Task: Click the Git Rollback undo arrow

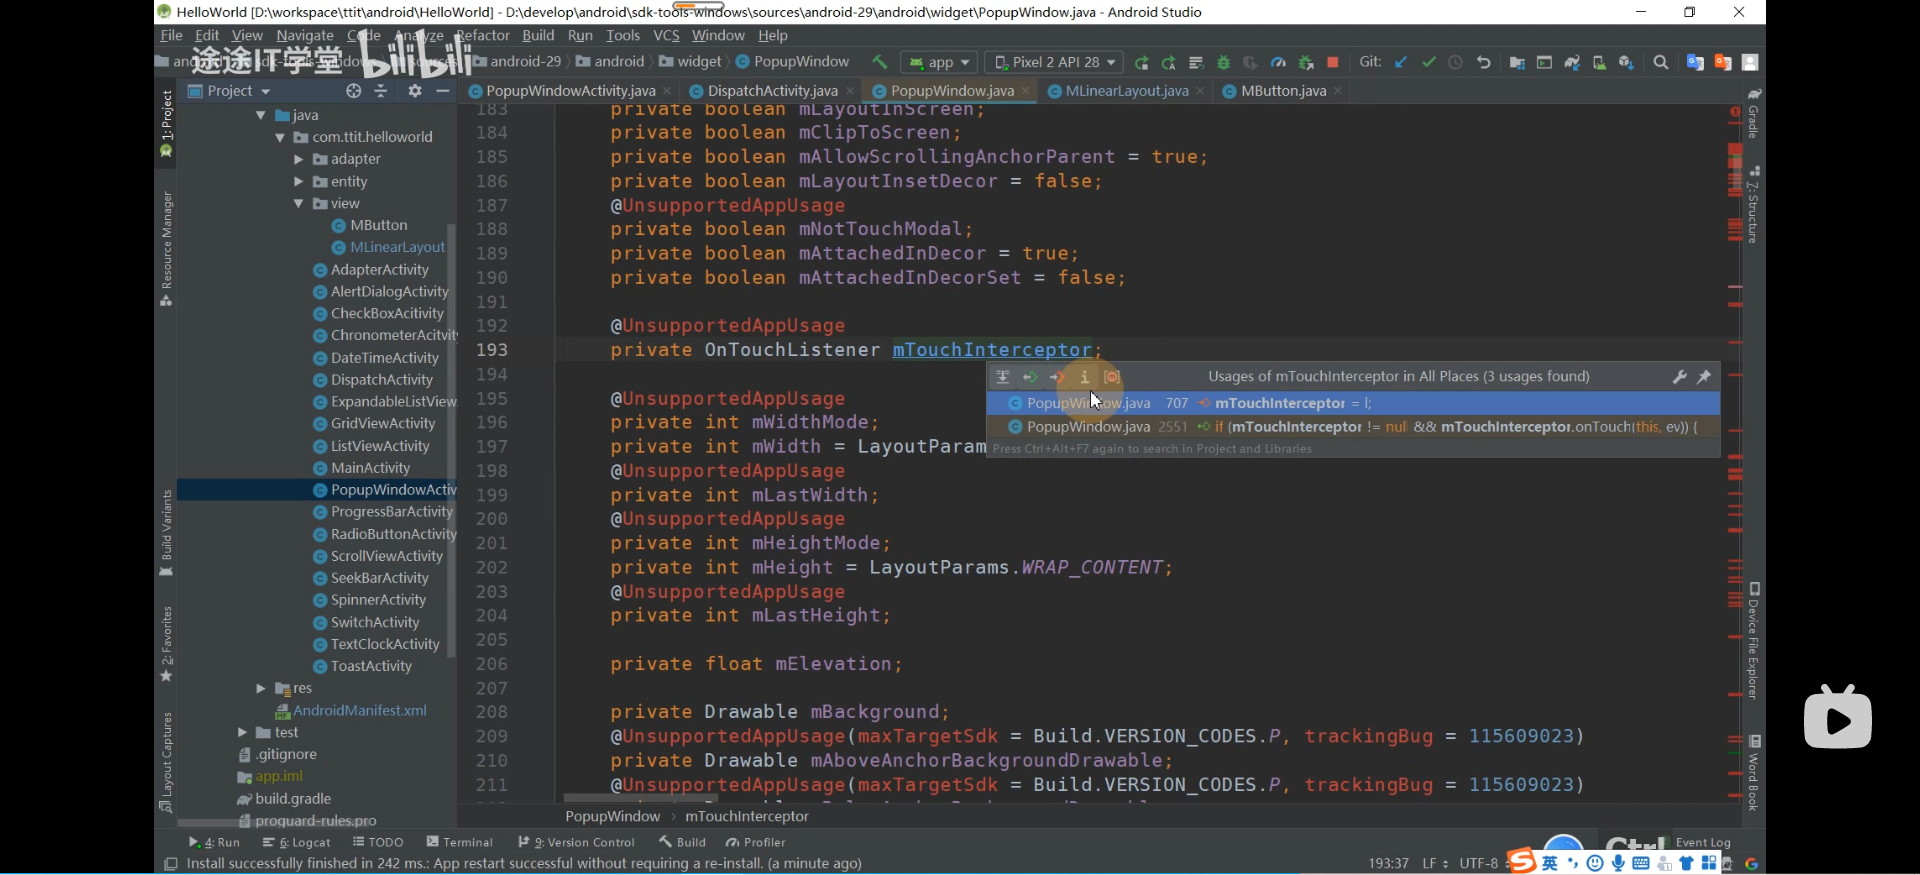Action: point(1484,62)
